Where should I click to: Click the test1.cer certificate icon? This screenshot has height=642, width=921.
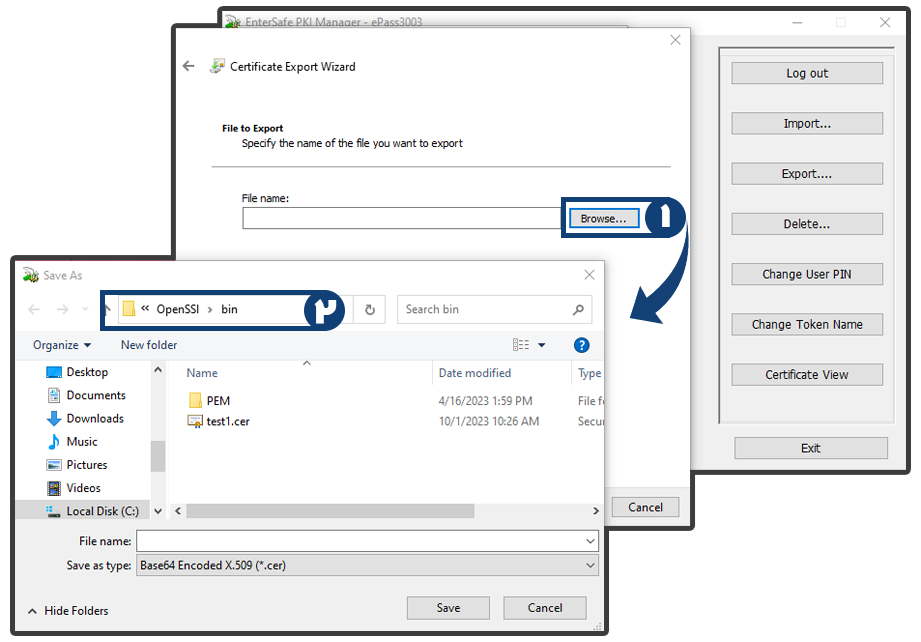[194, 421]
